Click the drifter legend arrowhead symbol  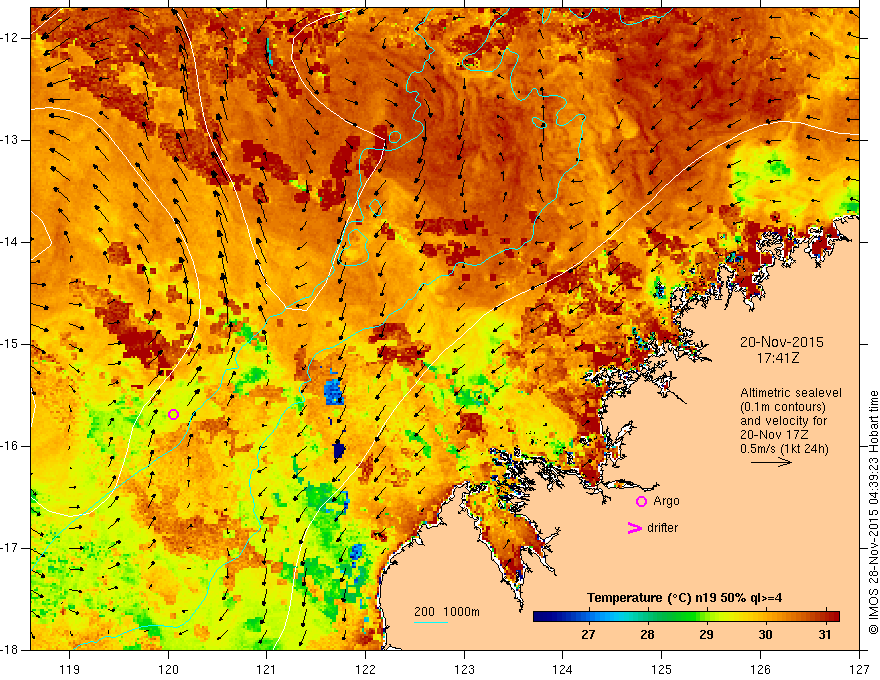tap(634, 528)
